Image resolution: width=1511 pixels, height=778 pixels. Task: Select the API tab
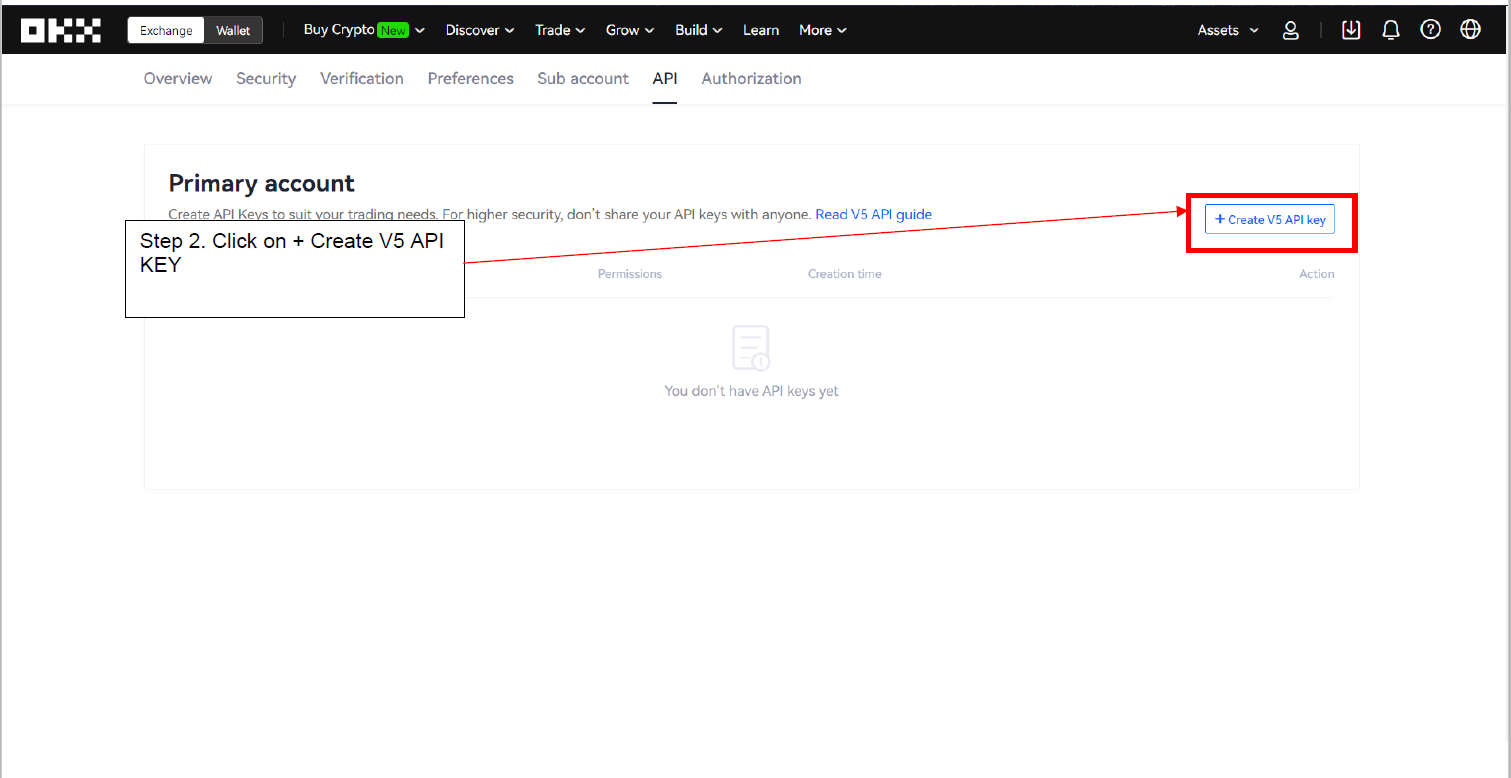pos(665,78)
